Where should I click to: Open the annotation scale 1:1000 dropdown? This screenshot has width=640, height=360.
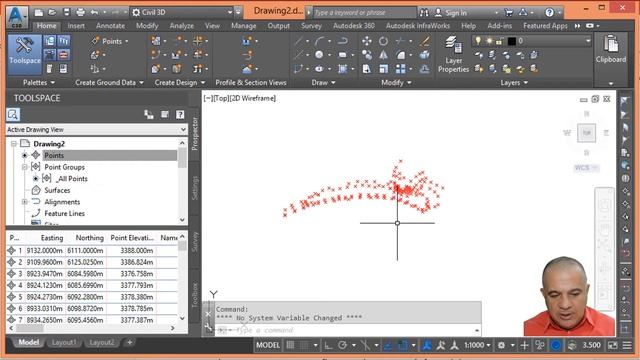coord(477,345)
